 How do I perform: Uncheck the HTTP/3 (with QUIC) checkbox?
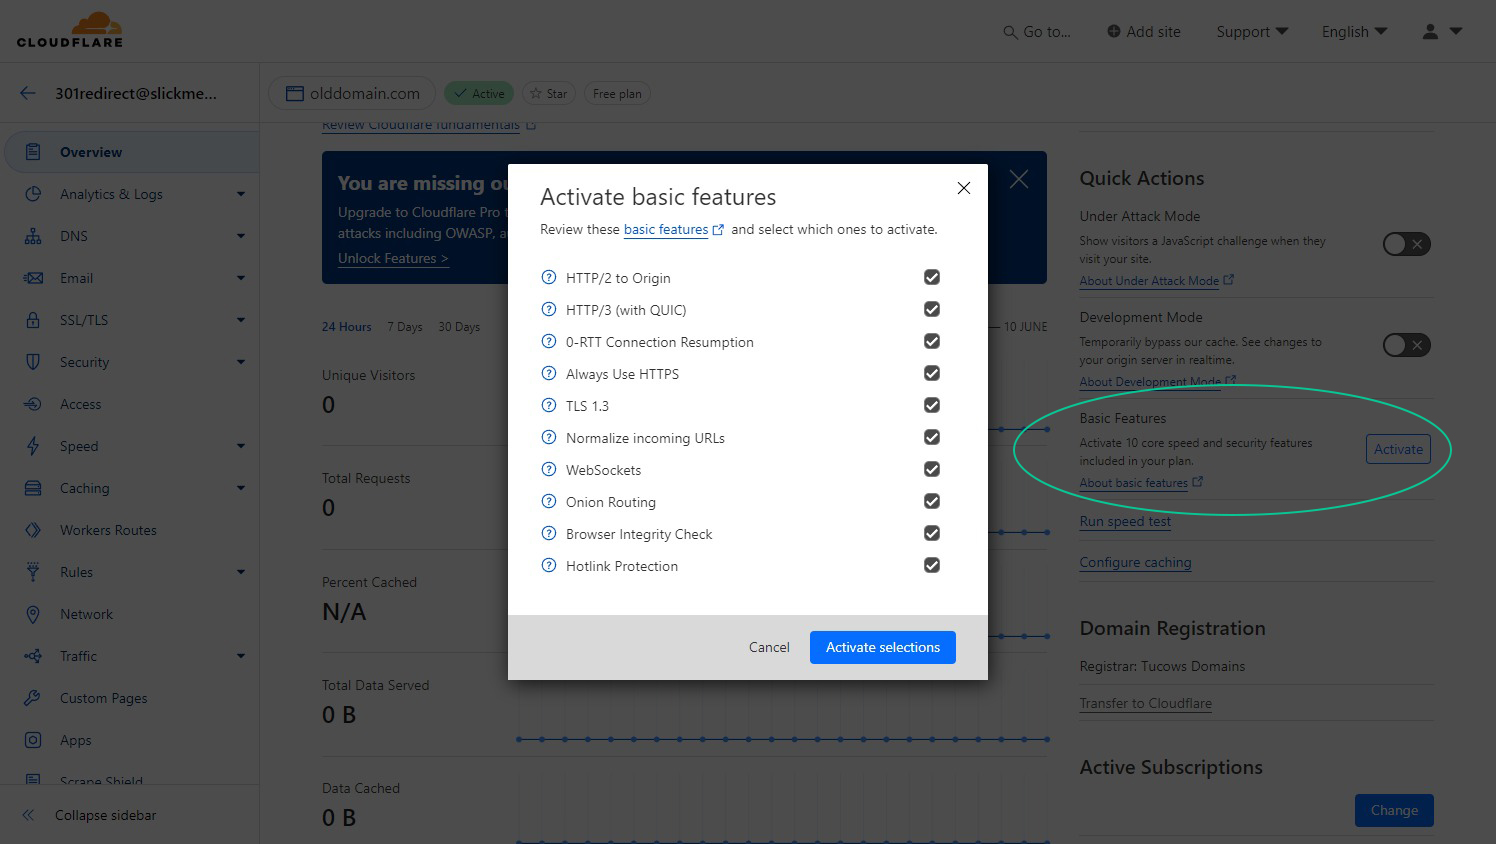(x=932, y=309)
